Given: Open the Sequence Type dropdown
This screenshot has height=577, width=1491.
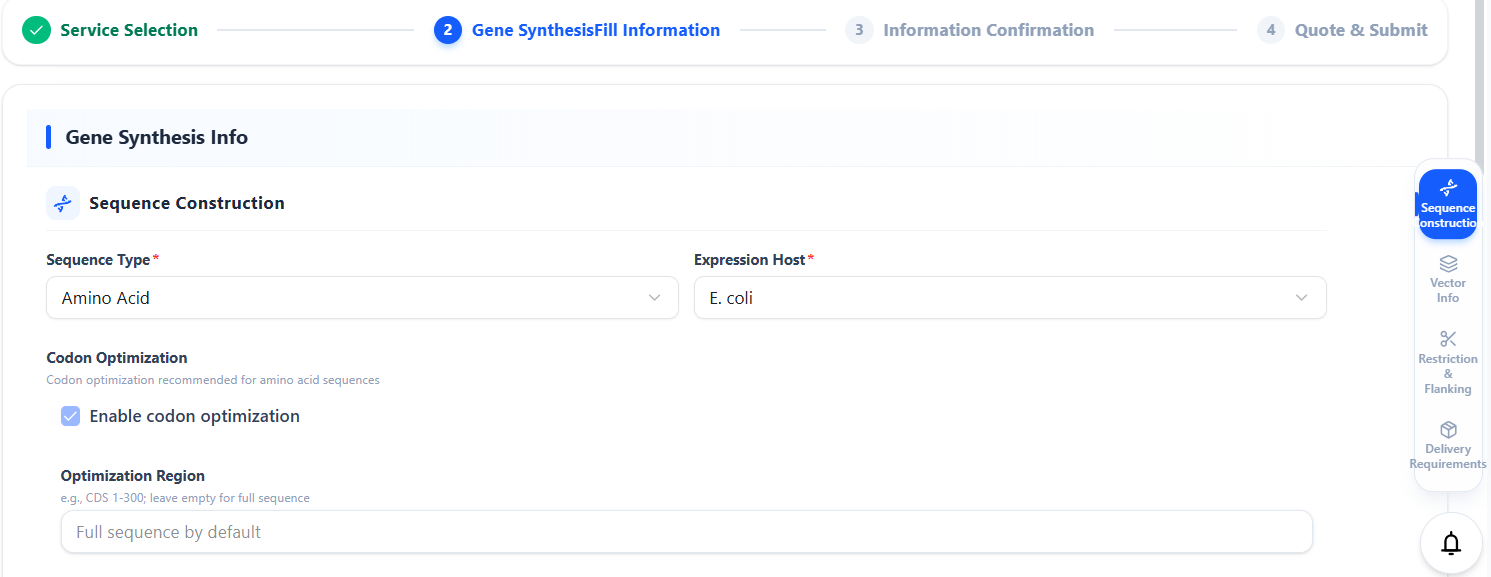Looking at the screenshot, I should pos(362,298).
